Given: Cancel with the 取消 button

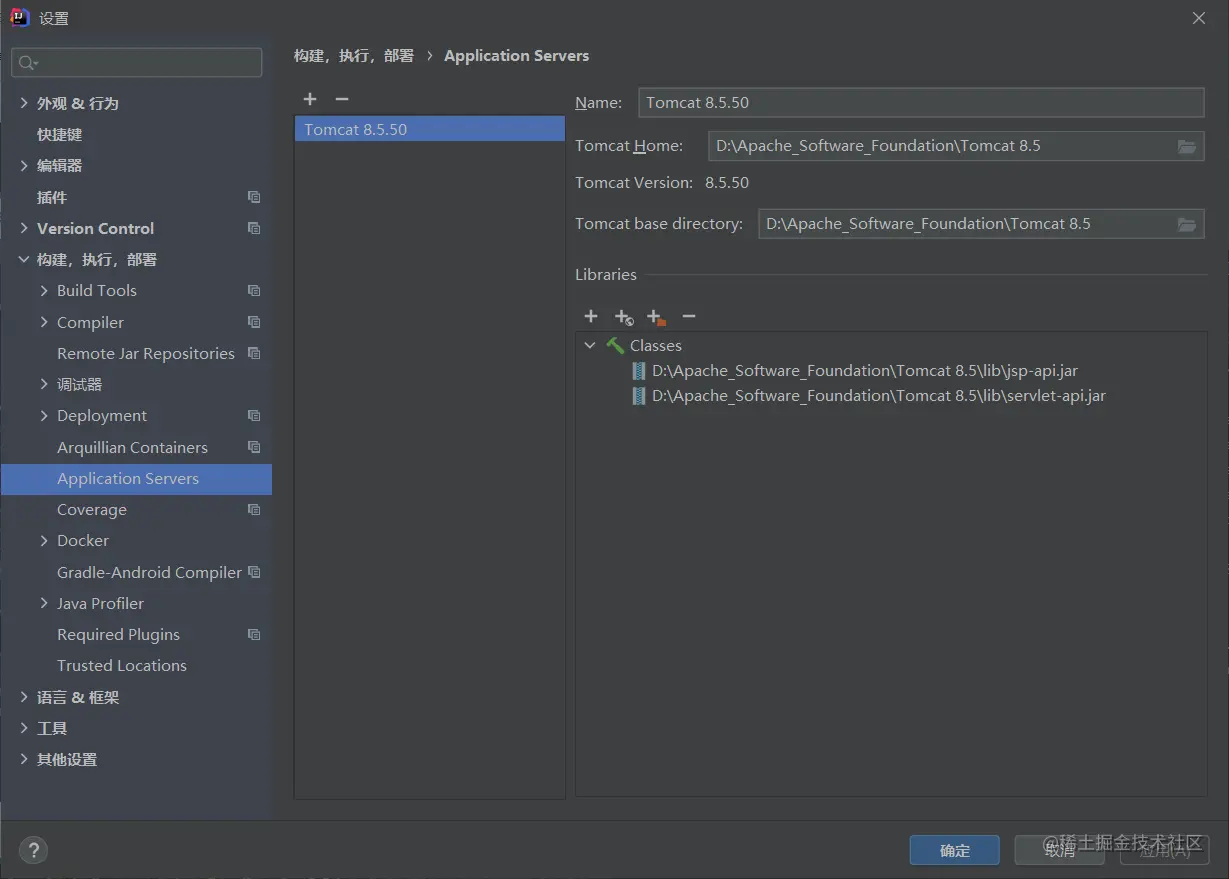Looking at the screenshot, I should (x=1059, y=850).
